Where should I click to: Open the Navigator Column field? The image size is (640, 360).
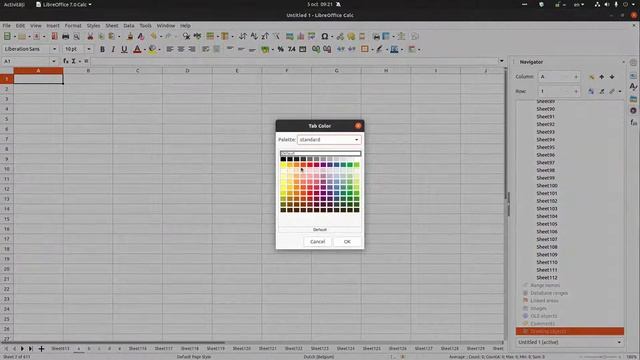[559, 77]
